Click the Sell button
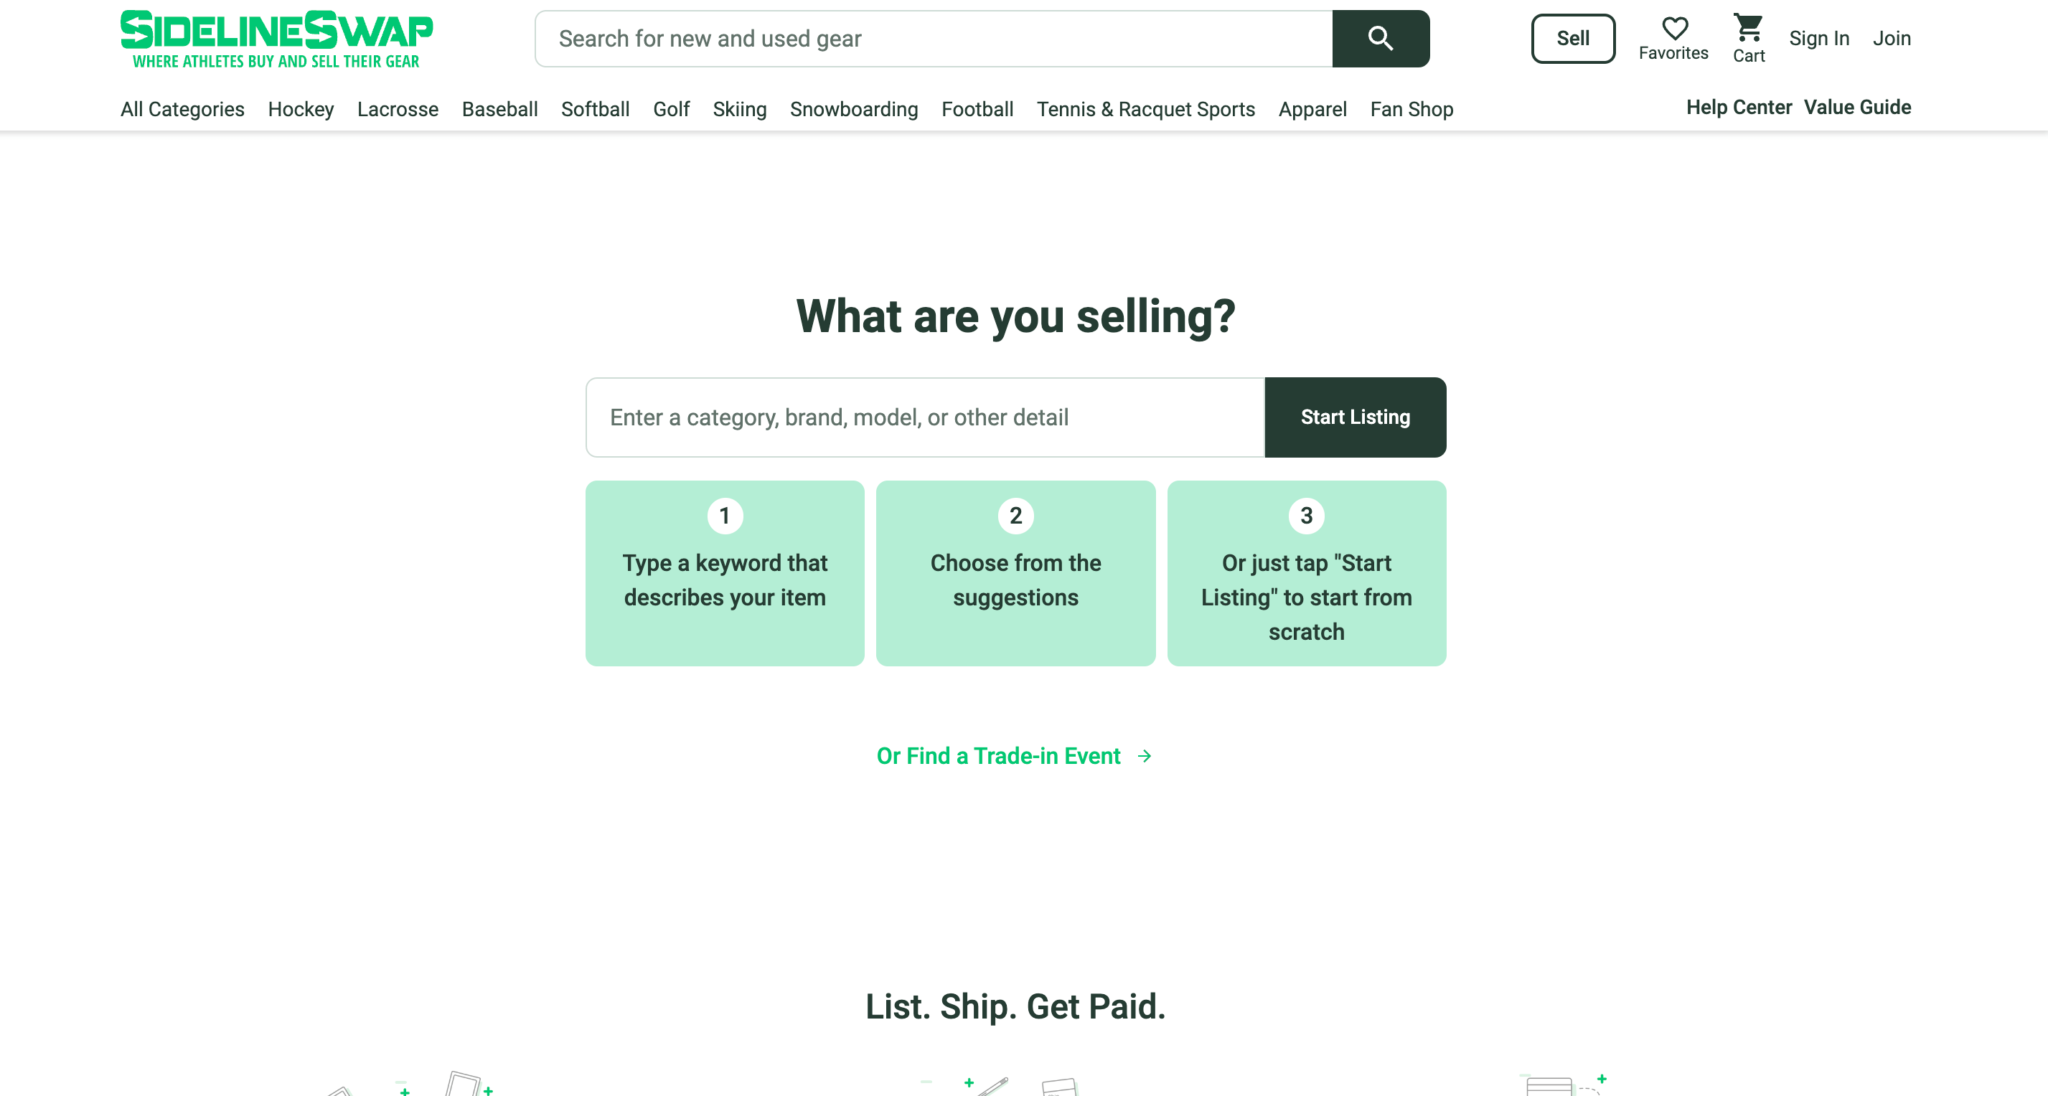The width and height of the screenshot is (2048, 1096). coord(1573,39)
